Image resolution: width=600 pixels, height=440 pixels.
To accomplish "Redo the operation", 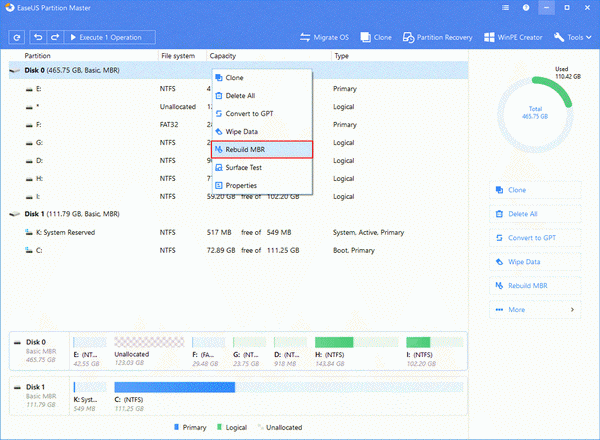I will [54, 37].
